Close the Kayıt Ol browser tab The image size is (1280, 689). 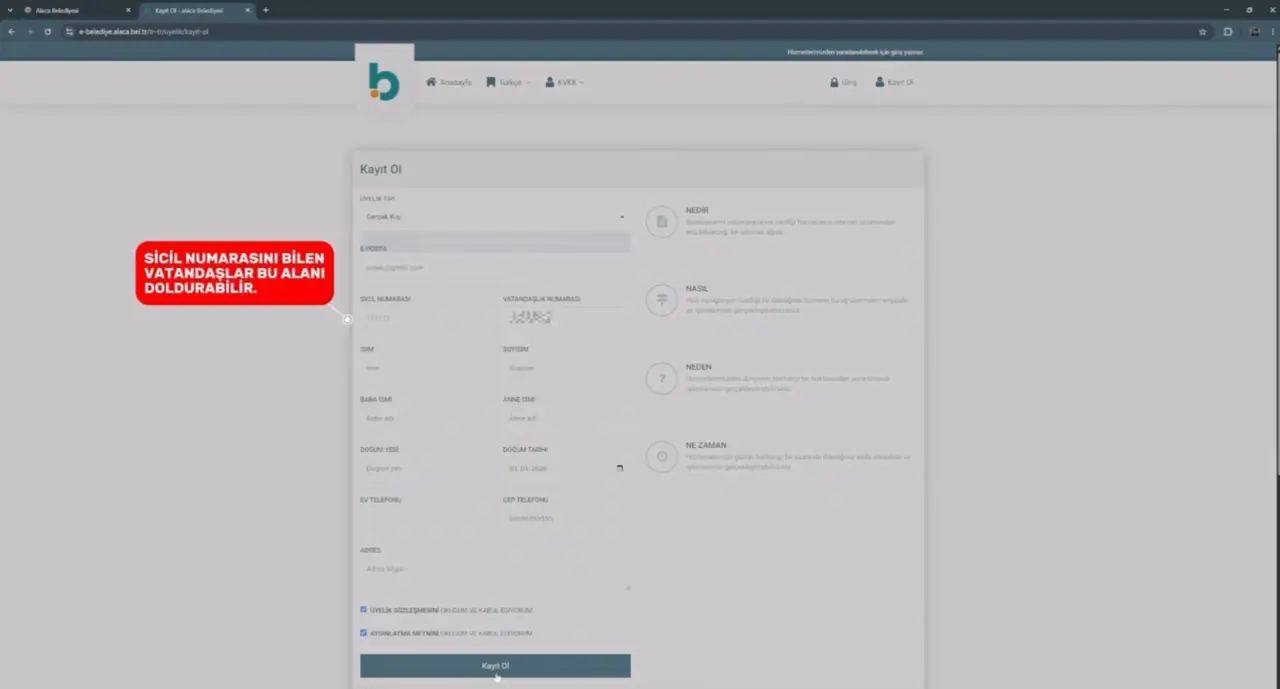click(x=247, y=10)
